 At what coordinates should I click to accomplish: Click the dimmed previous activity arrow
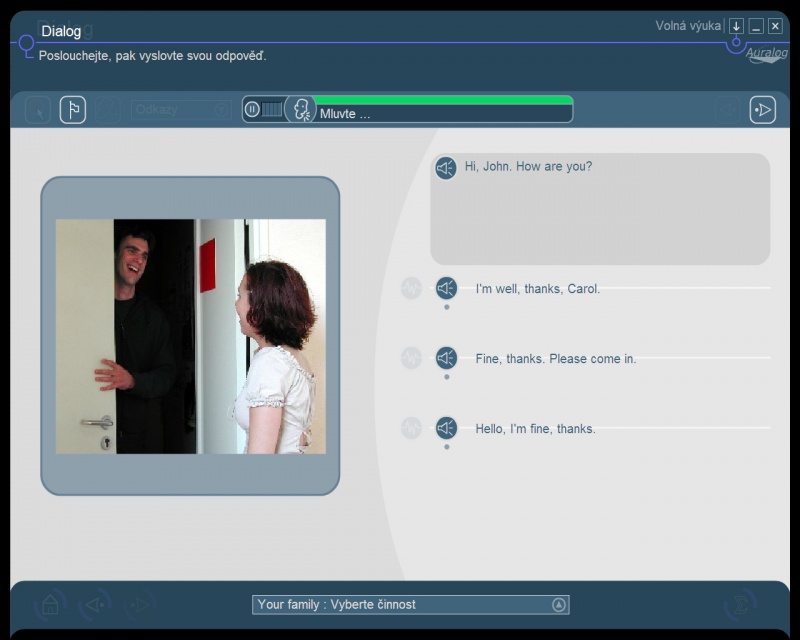[95, 605]
